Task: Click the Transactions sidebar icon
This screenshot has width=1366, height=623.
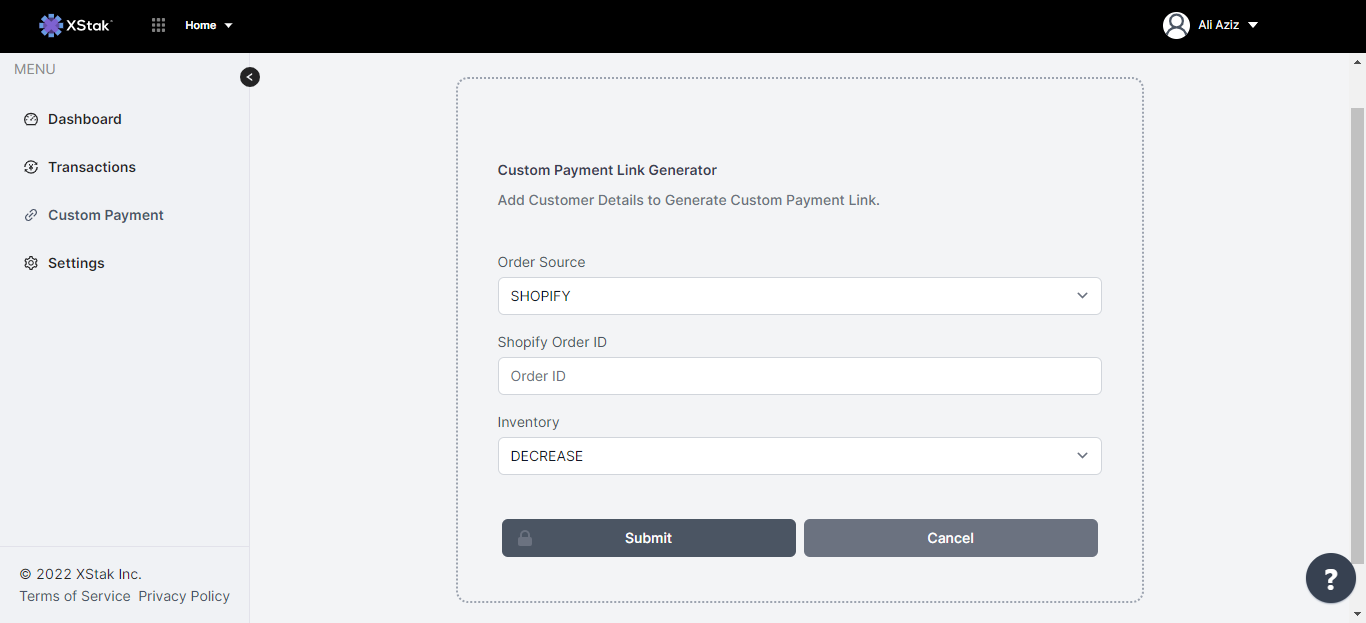Action: pos(31,167)
